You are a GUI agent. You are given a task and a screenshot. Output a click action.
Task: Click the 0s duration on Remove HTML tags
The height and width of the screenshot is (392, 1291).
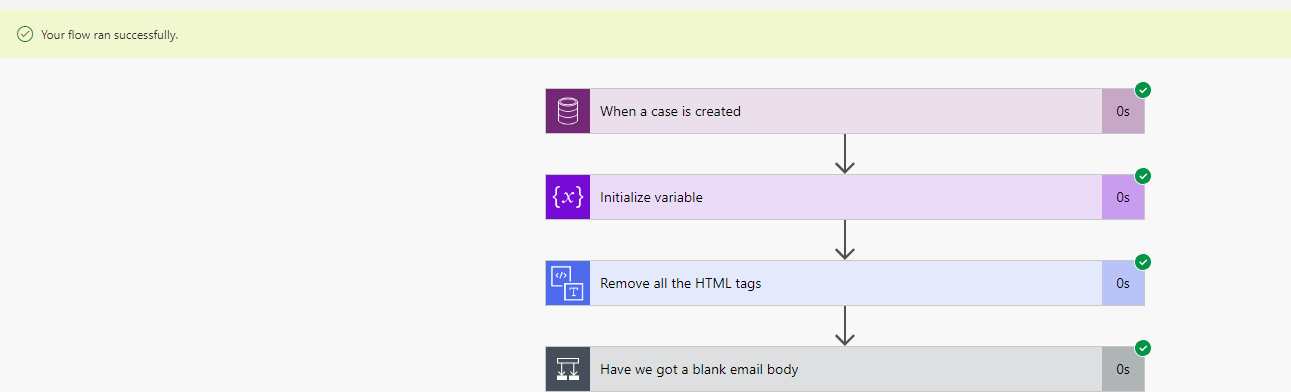pyautogui.click(x=1123, y=283)
